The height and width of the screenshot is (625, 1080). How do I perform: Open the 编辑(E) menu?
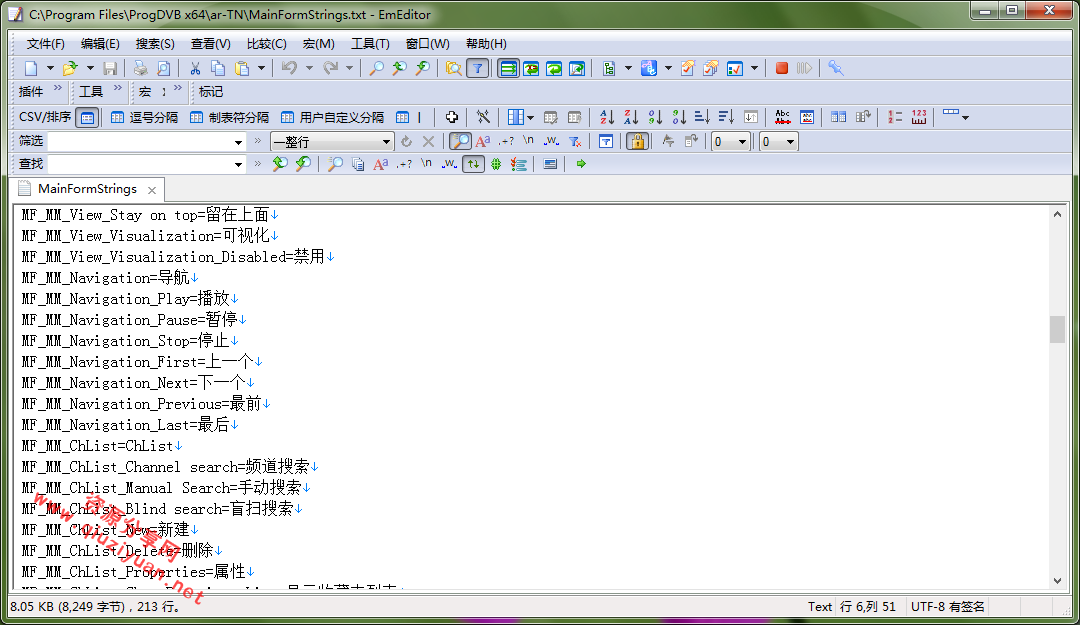click(x=100, y=44)
